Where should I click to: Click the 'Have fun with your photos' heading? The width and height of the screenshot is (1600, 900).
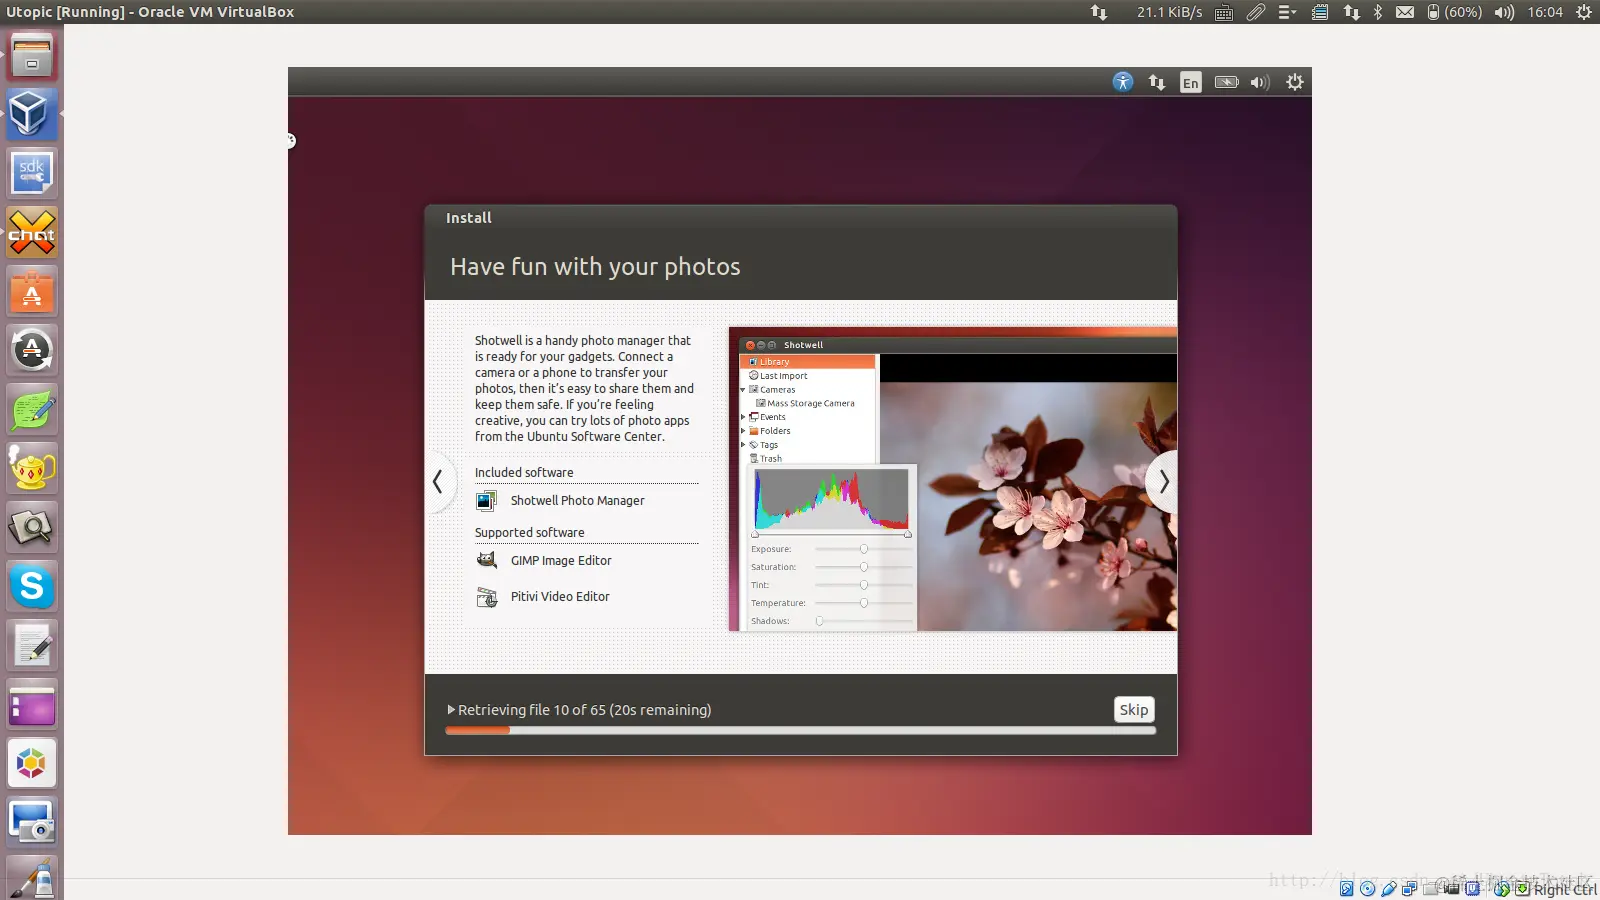(595, 267)
